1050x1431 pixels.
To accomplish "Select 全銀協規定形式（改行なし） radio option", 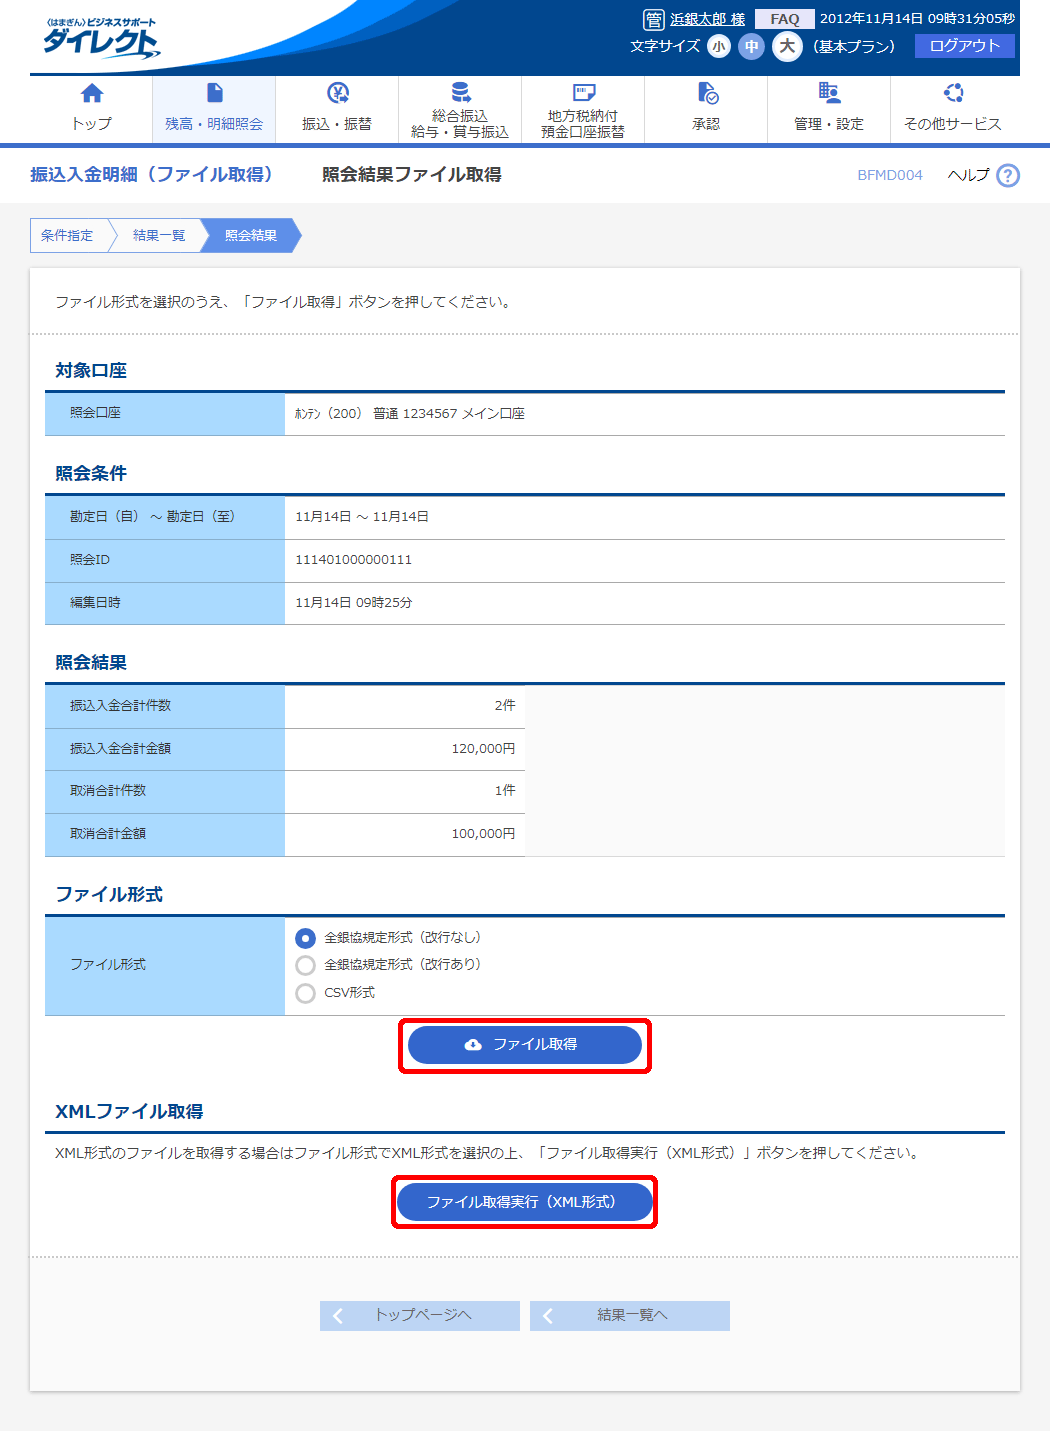I will click(x=306, y=938).
